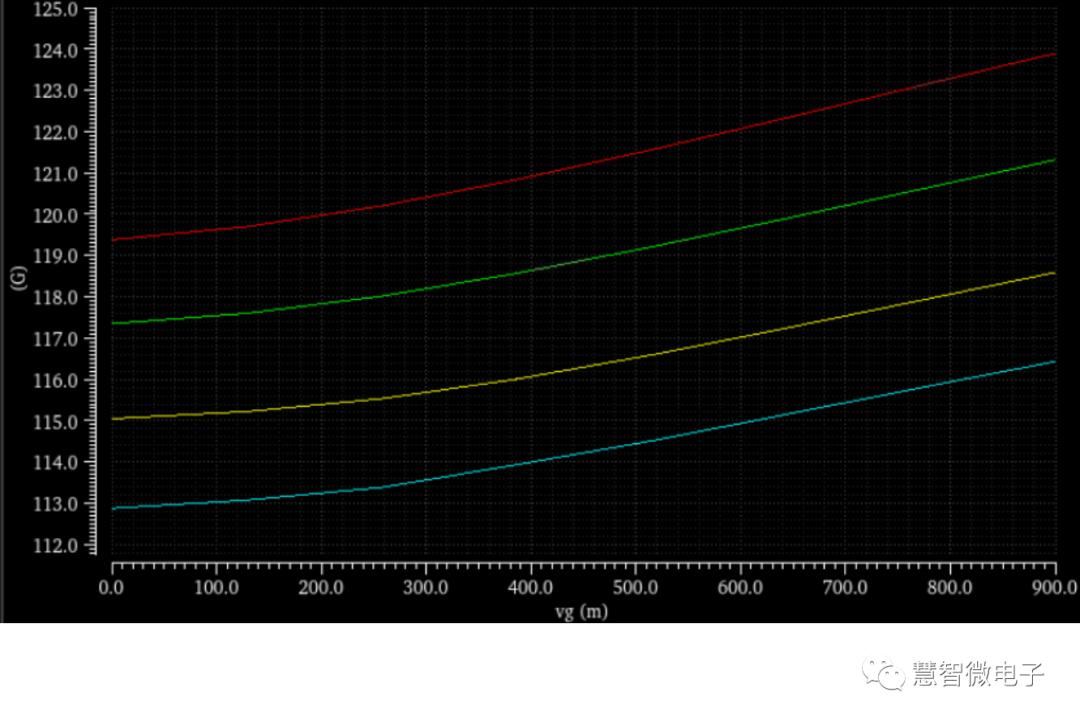Click the y-axis value 115.0
Viewport: 1080px width, 722px height.
[x=56, y=421]
